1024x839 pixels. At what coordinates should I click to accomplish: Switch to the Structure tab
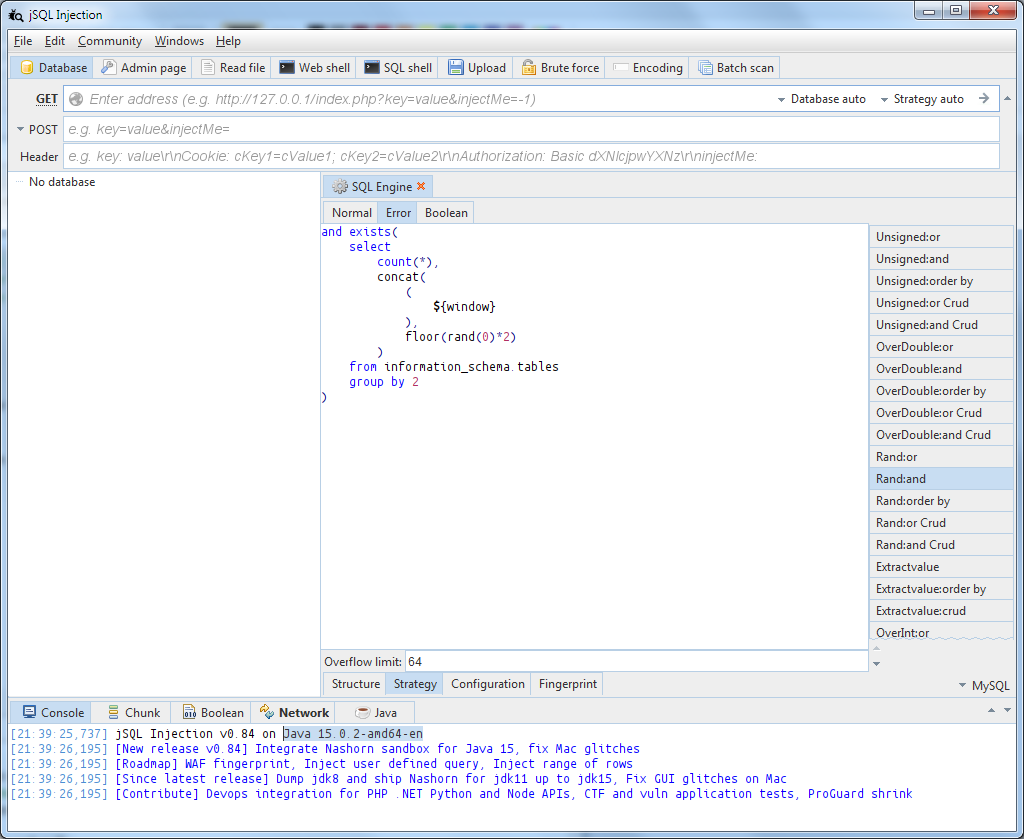(x=355, y=684)
